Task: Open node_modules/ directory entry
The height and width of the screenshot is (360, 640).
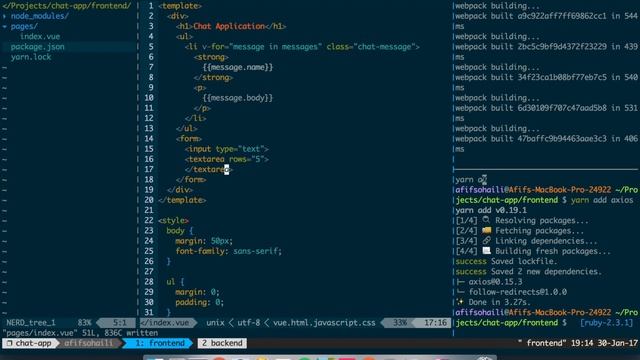Action: tap(40, 16)
